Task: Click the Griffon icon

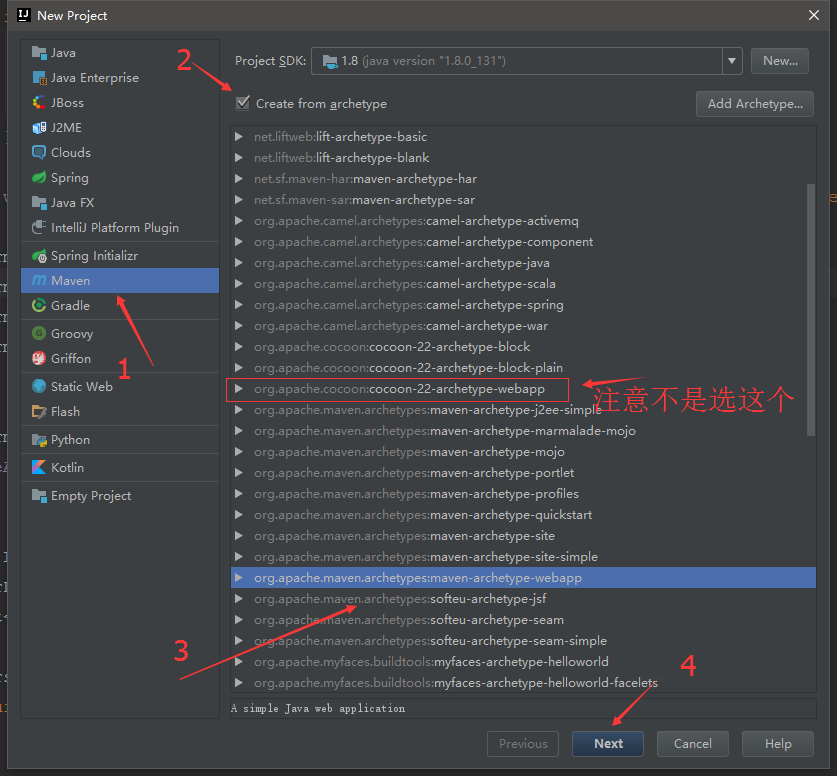Action: point(39,359)
